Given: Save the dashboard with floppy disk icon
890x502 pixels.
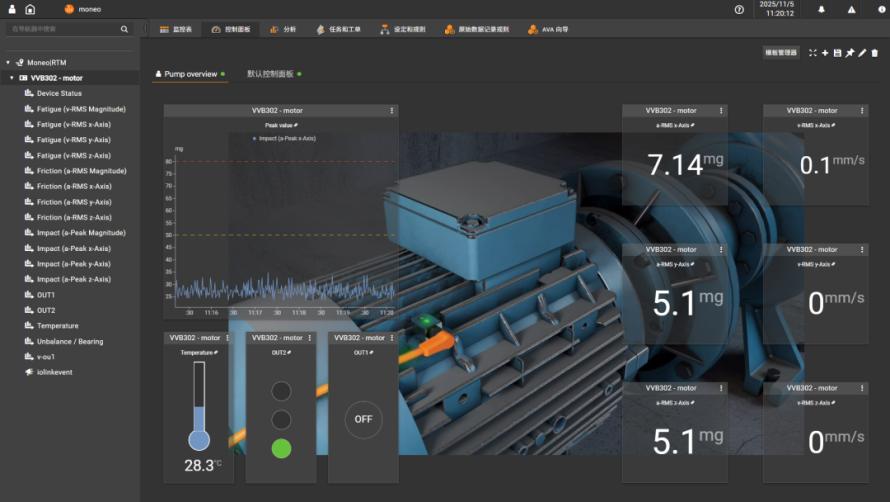Looking at the screenshot, I should click(837, 53).
